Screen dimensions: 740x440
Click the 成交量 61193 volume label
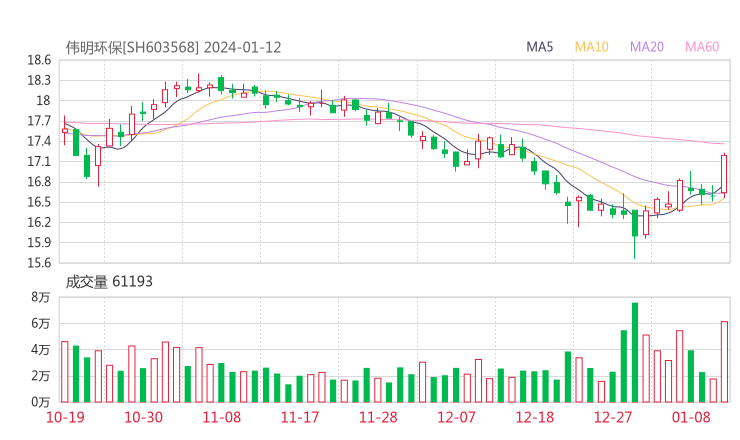click(109, 282)
